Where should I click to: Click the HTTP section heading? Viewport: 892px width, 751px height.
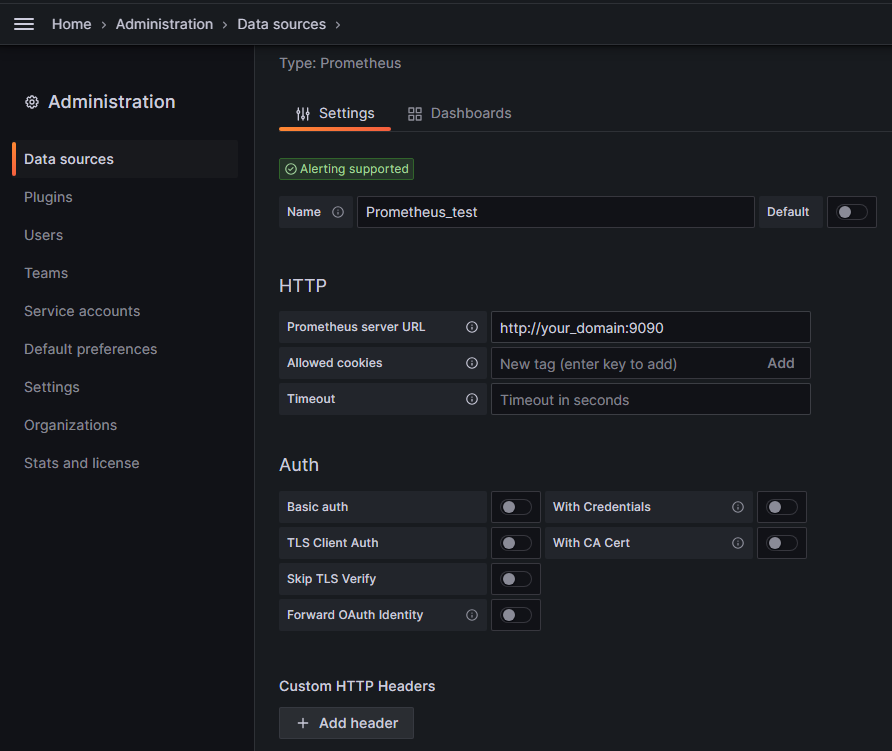pyautogui.click(x=303, y=286)
